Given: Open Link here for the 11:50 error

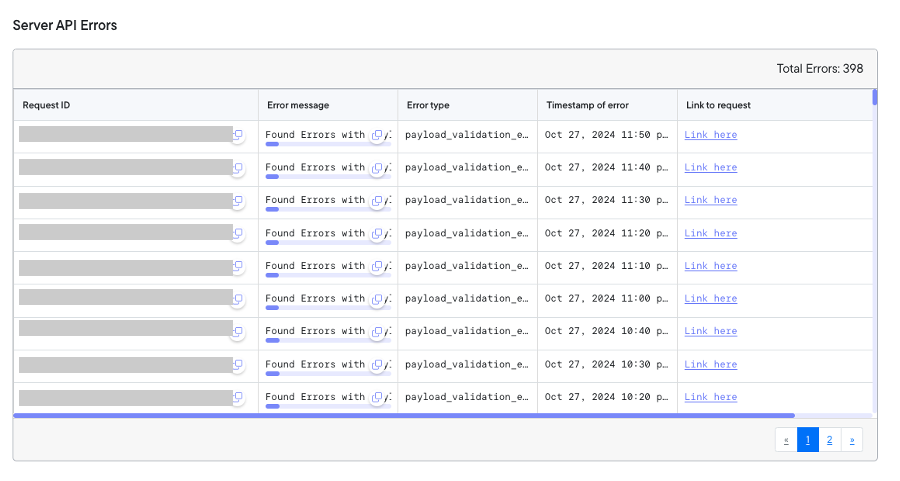Looking at the screenshot, I should [x=711, y=135].
